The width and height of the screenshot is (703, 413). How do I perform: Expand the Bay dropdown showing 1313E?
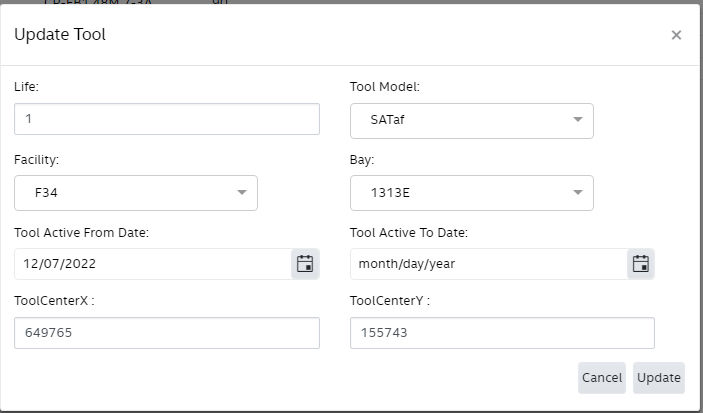click(x=472, y=193)
